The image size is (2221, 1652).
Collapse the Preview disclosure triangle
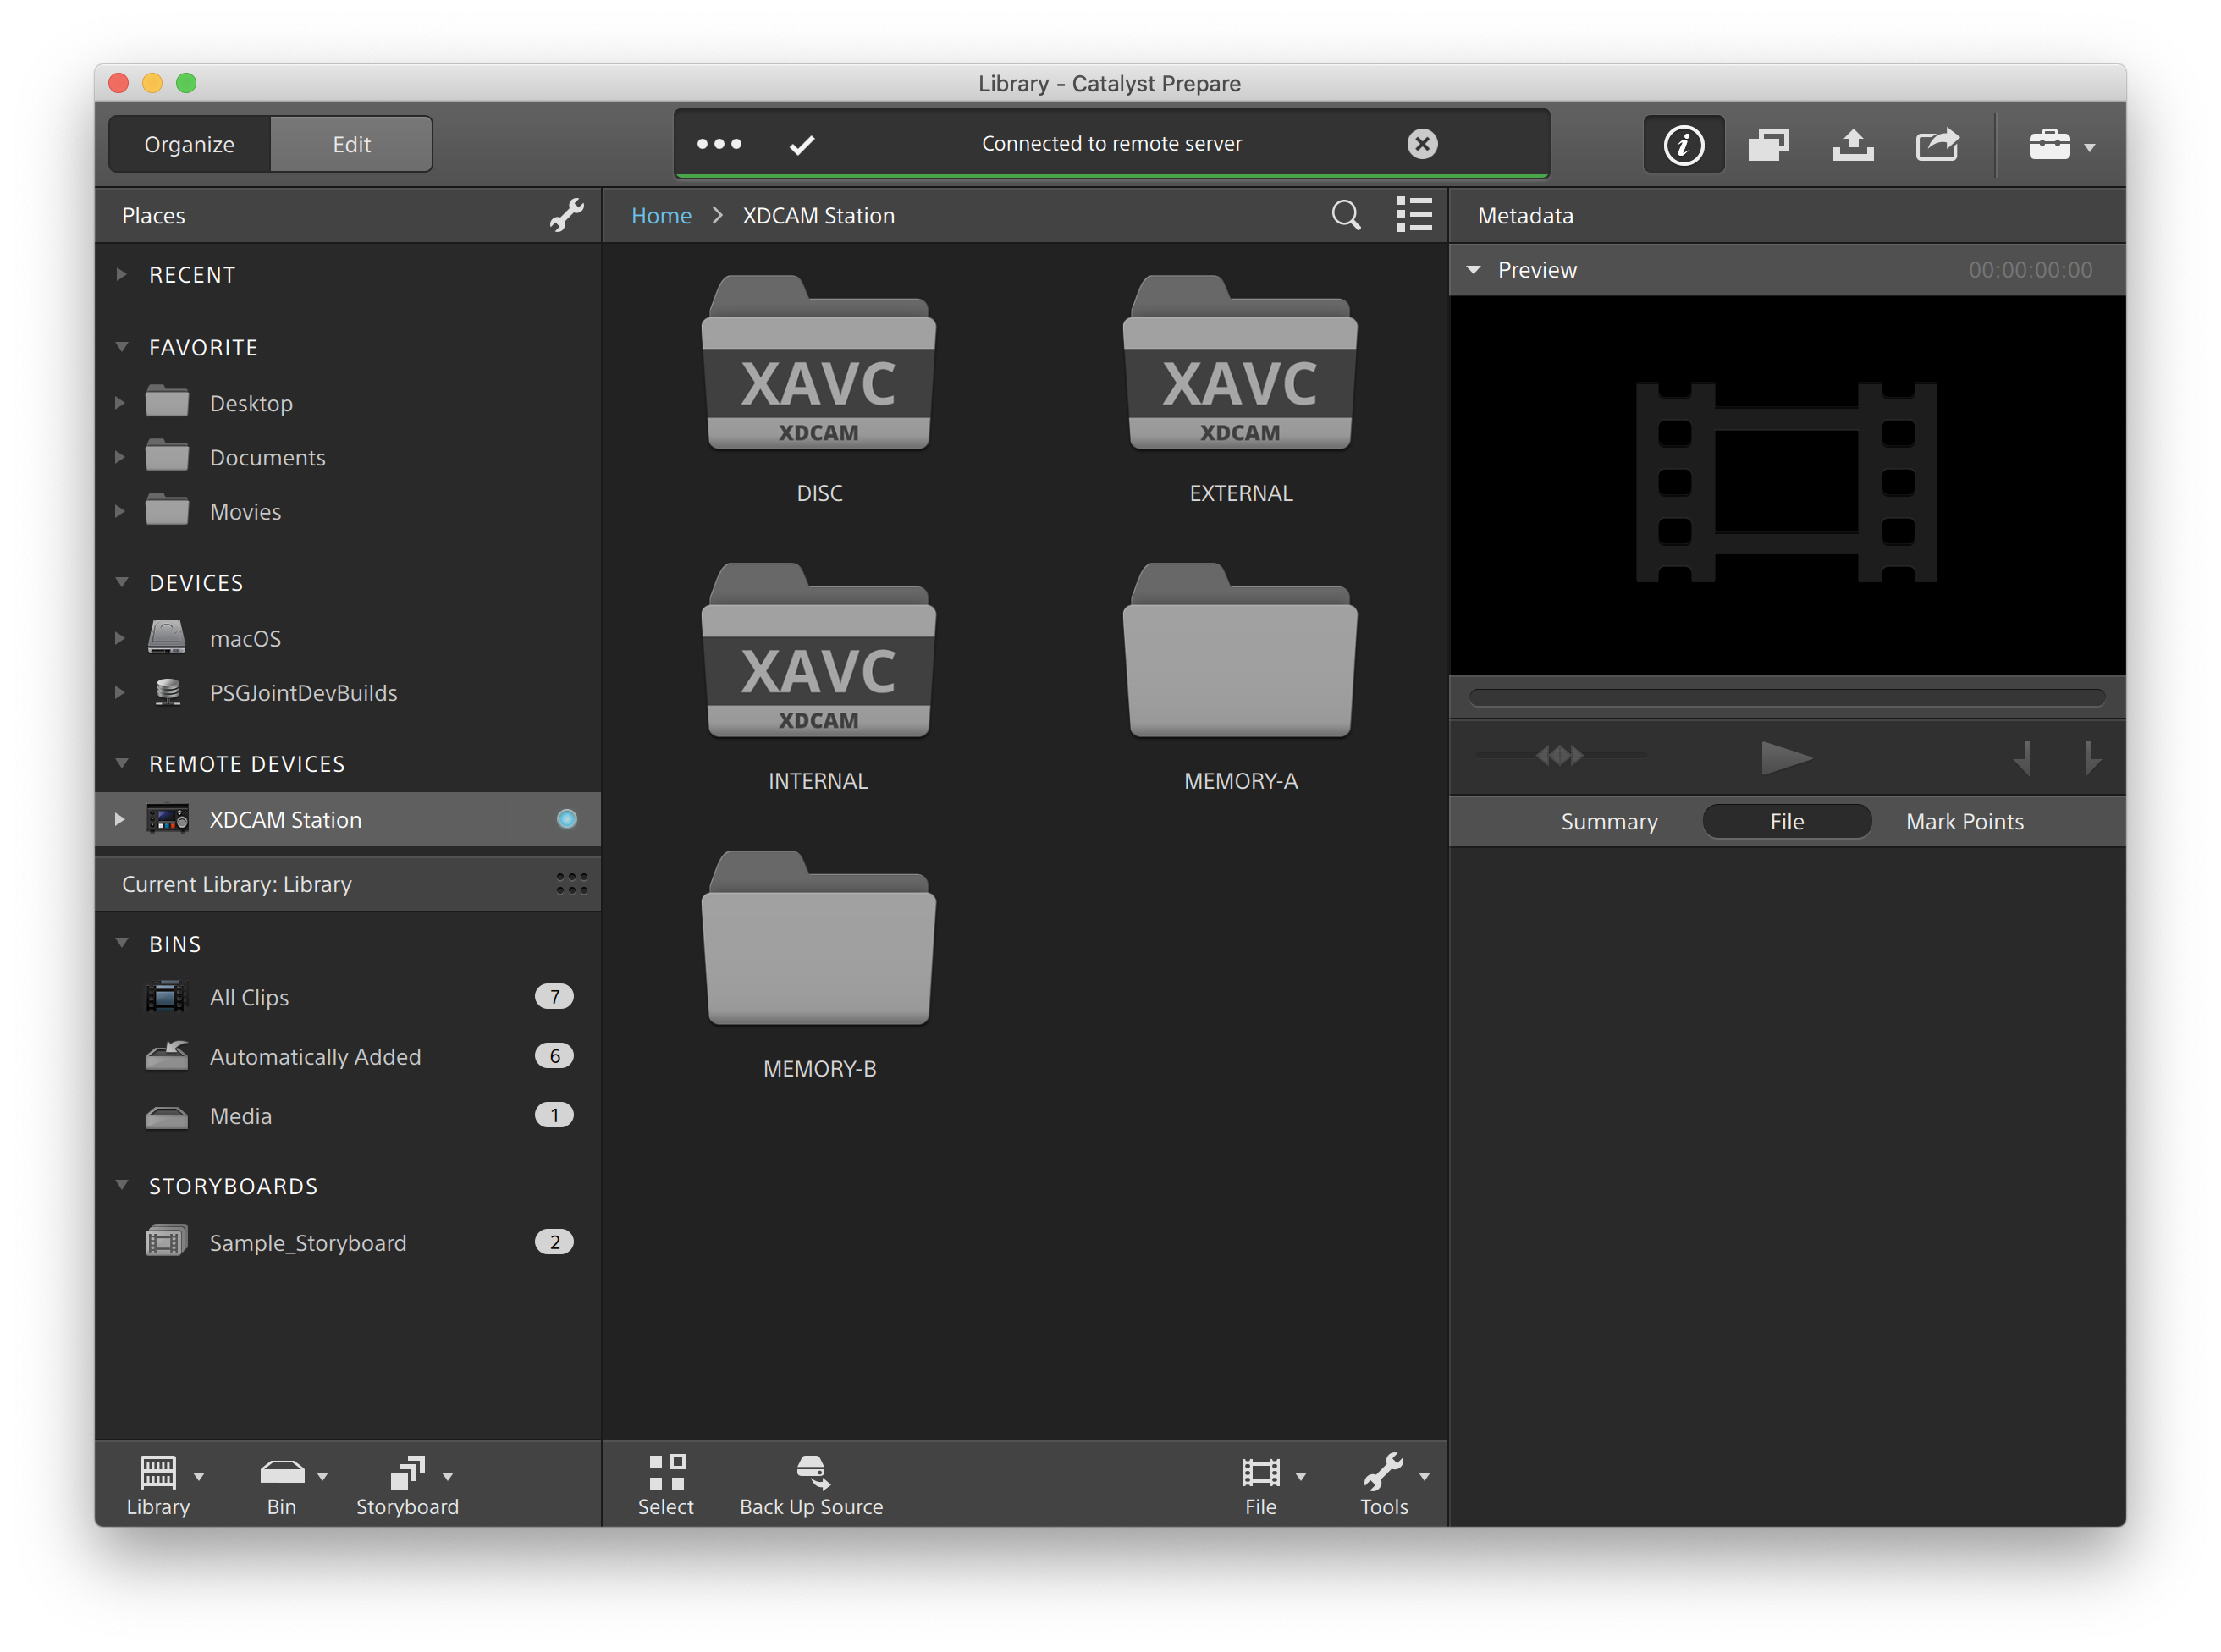(x=1473, y=270)
